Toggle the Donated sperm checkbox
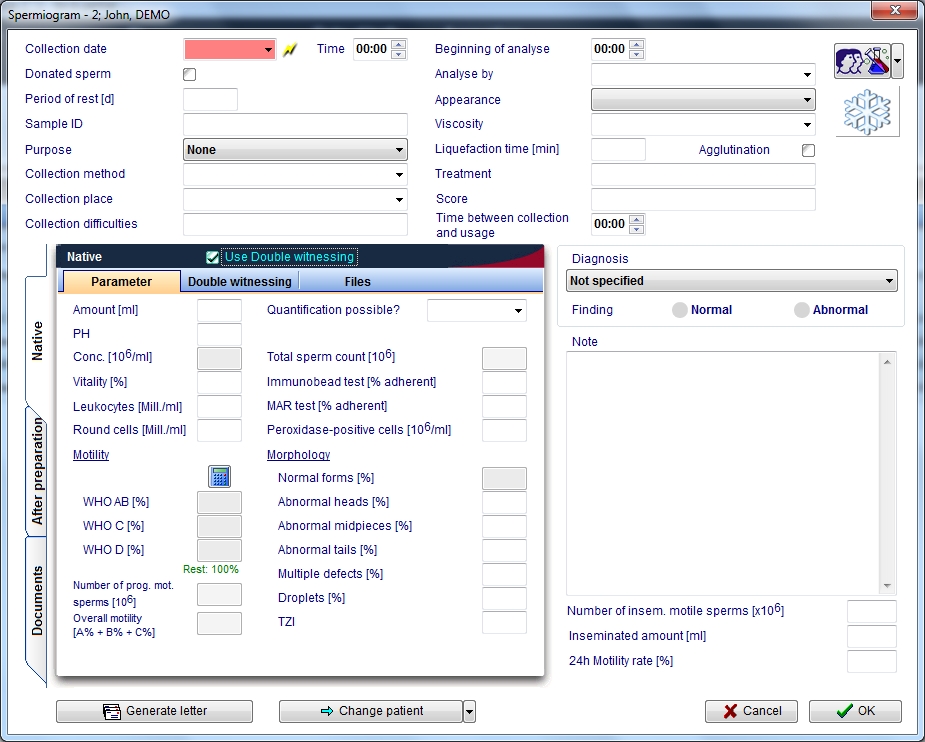The width and height of the screenshot is (925, 742). (189, 74)
